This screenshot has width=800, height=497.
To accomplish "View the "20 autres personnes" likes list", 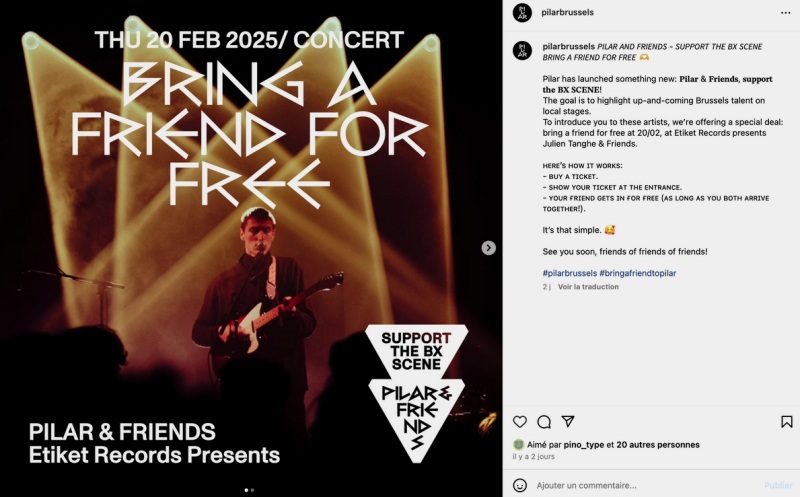I will (x=658, y=445).
